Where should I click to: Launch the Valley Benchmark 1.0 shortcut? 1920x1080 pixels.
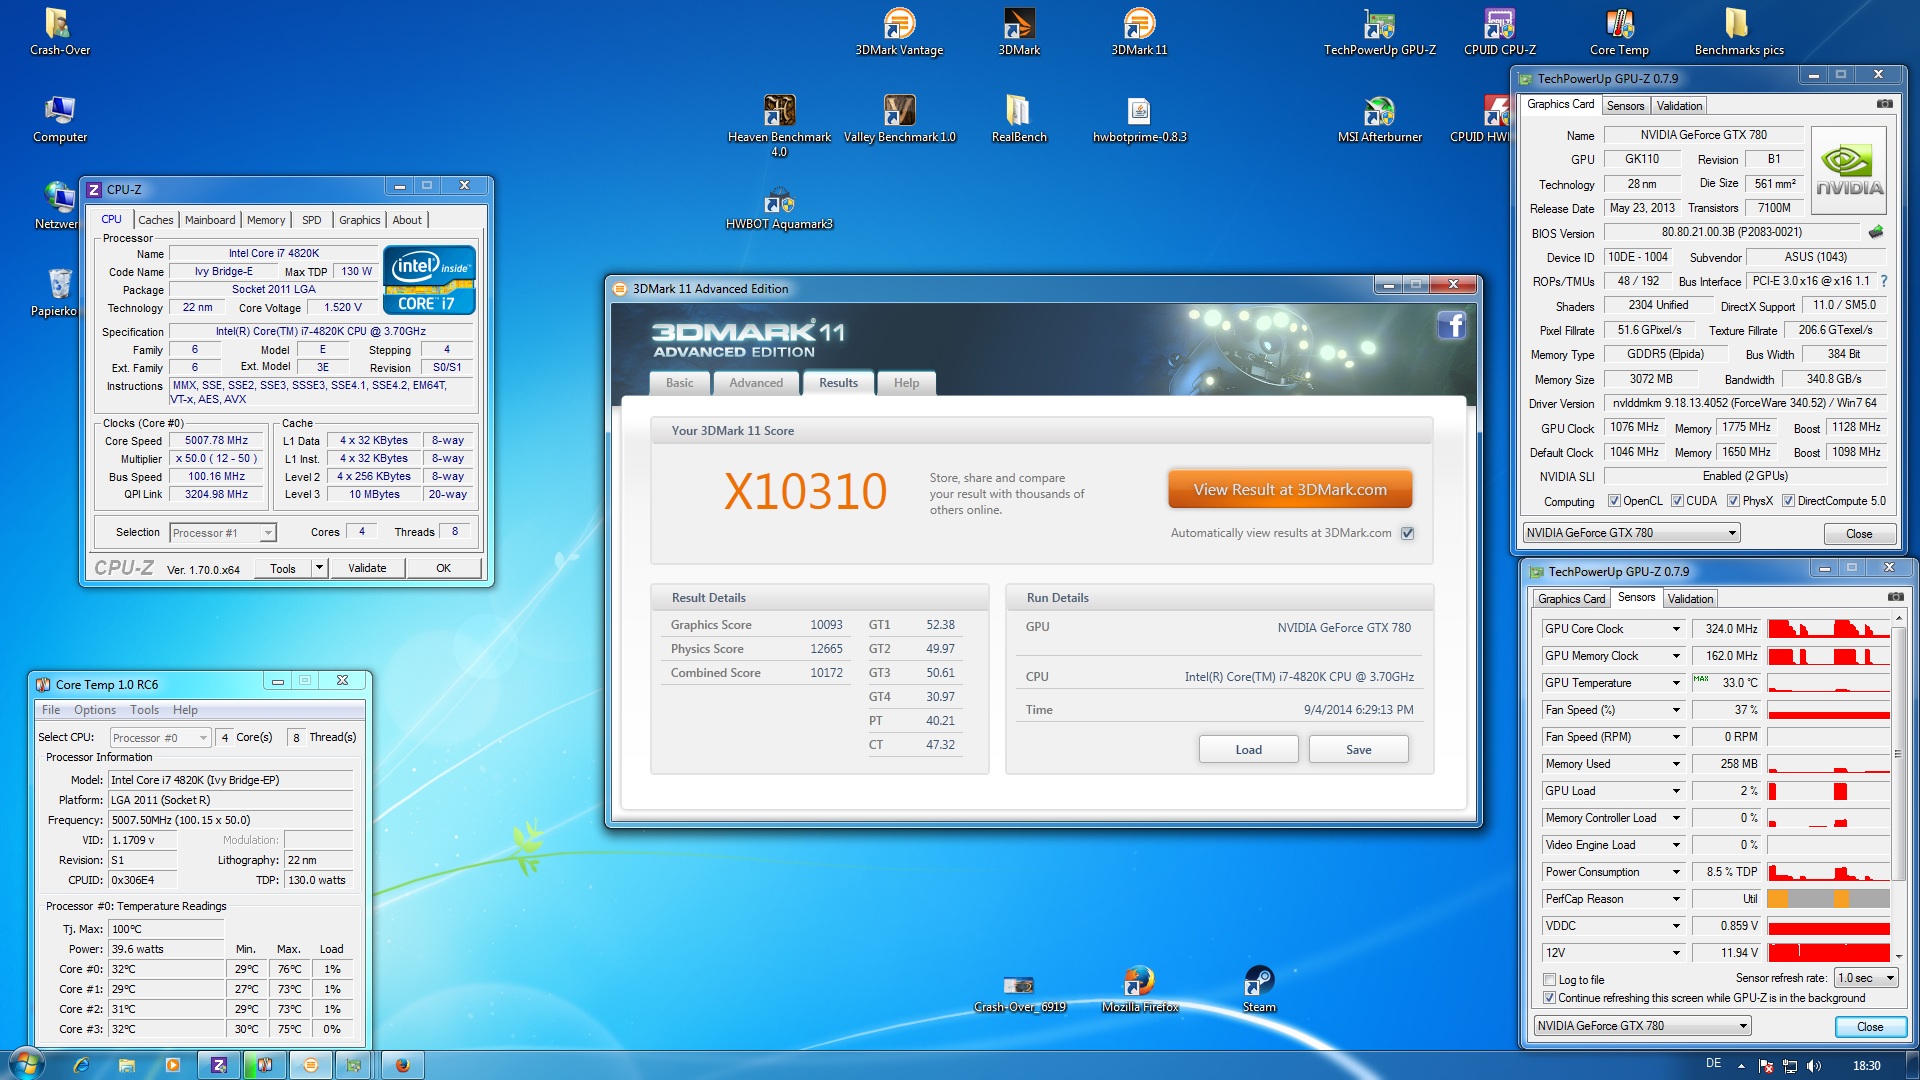coord(899,119)
